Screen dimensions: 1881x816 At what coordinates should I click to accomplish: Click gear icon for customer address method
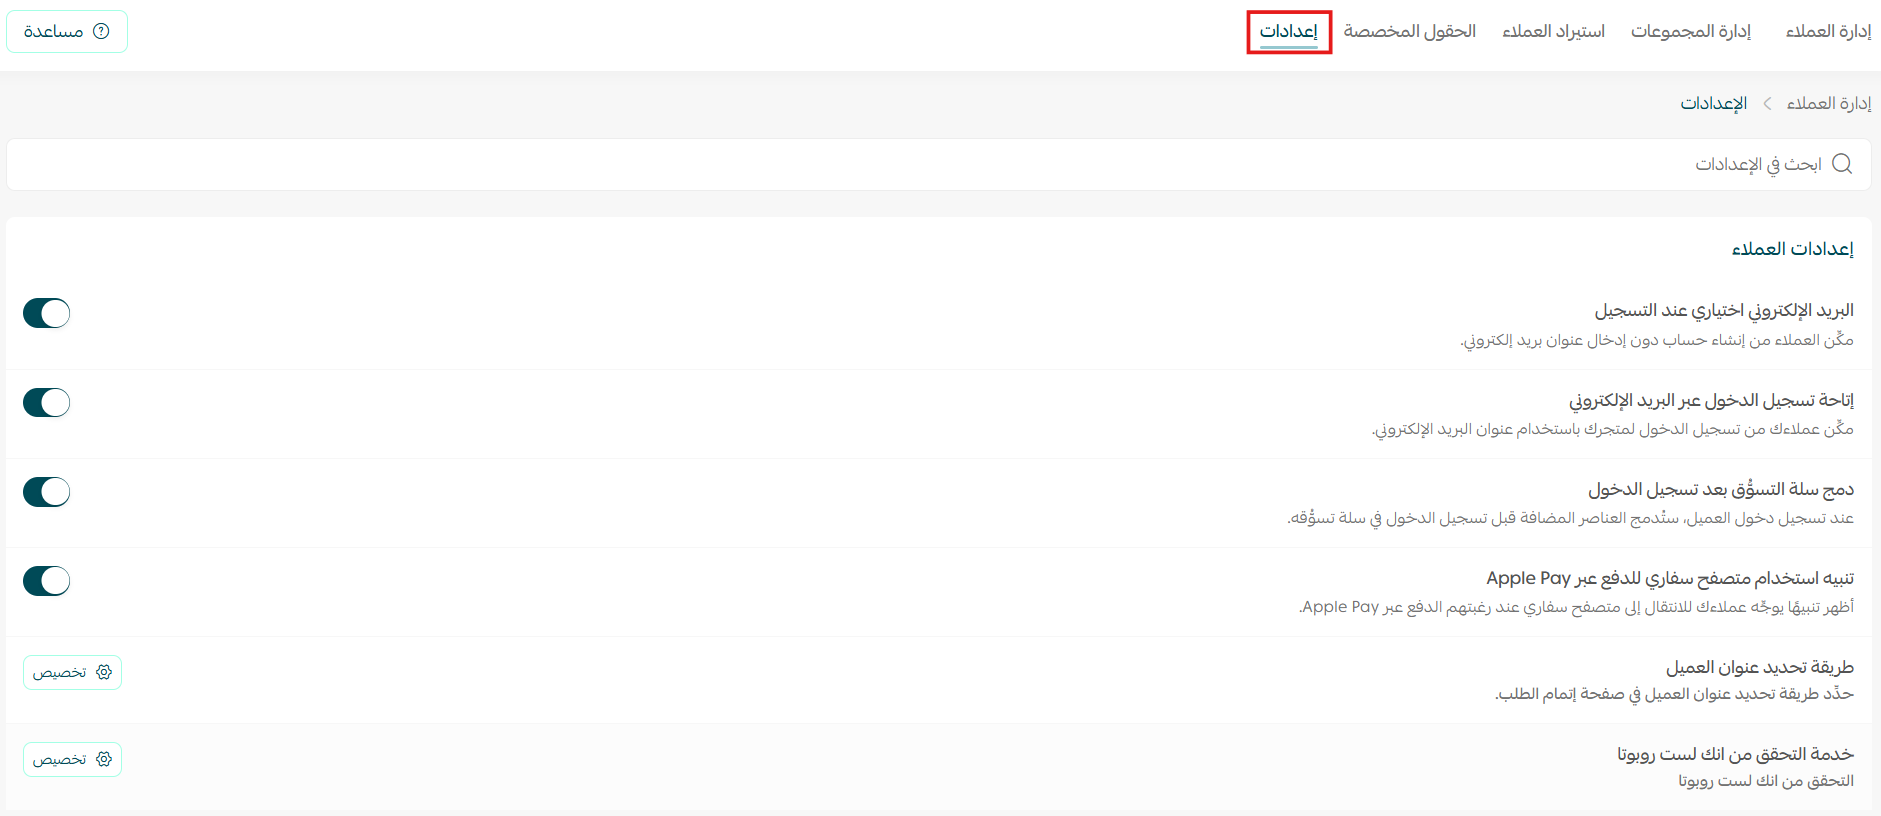[104, 672]
